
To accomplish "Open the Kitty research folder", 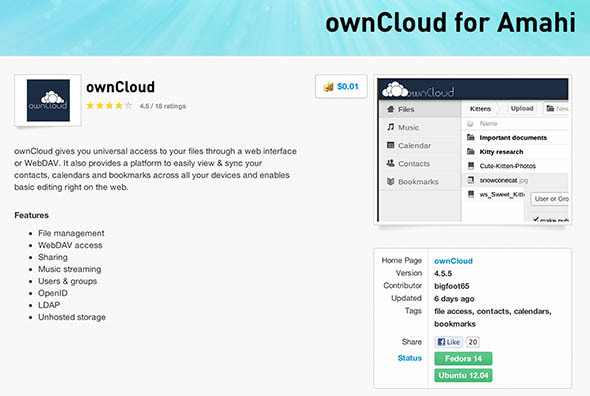I will coord(501,152).
